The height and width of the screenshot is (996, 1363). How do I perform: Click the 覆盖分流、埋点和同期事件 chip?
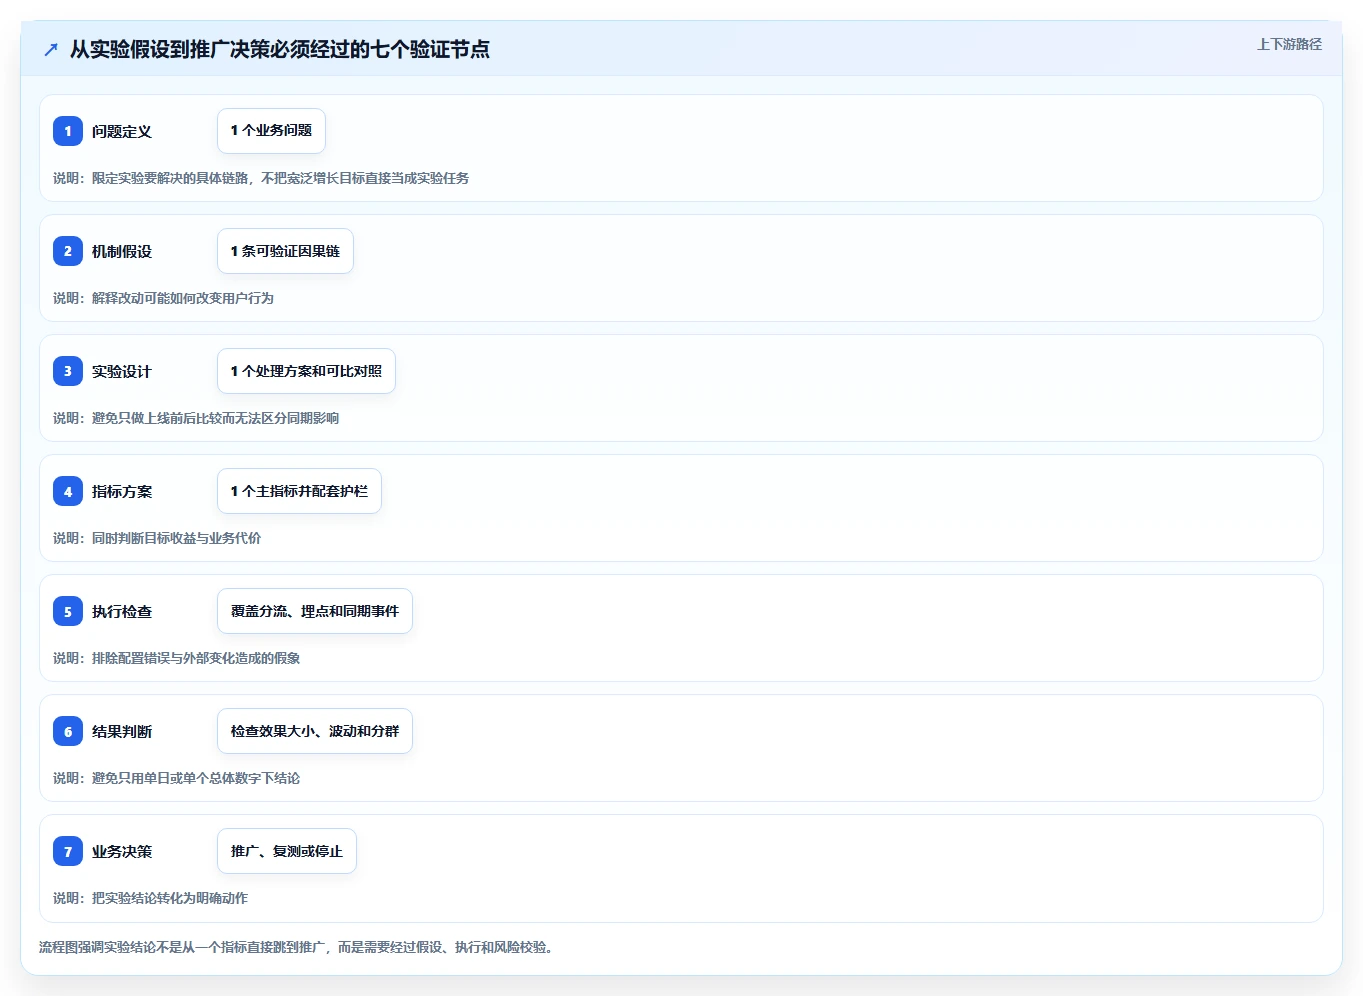[315, 611]
